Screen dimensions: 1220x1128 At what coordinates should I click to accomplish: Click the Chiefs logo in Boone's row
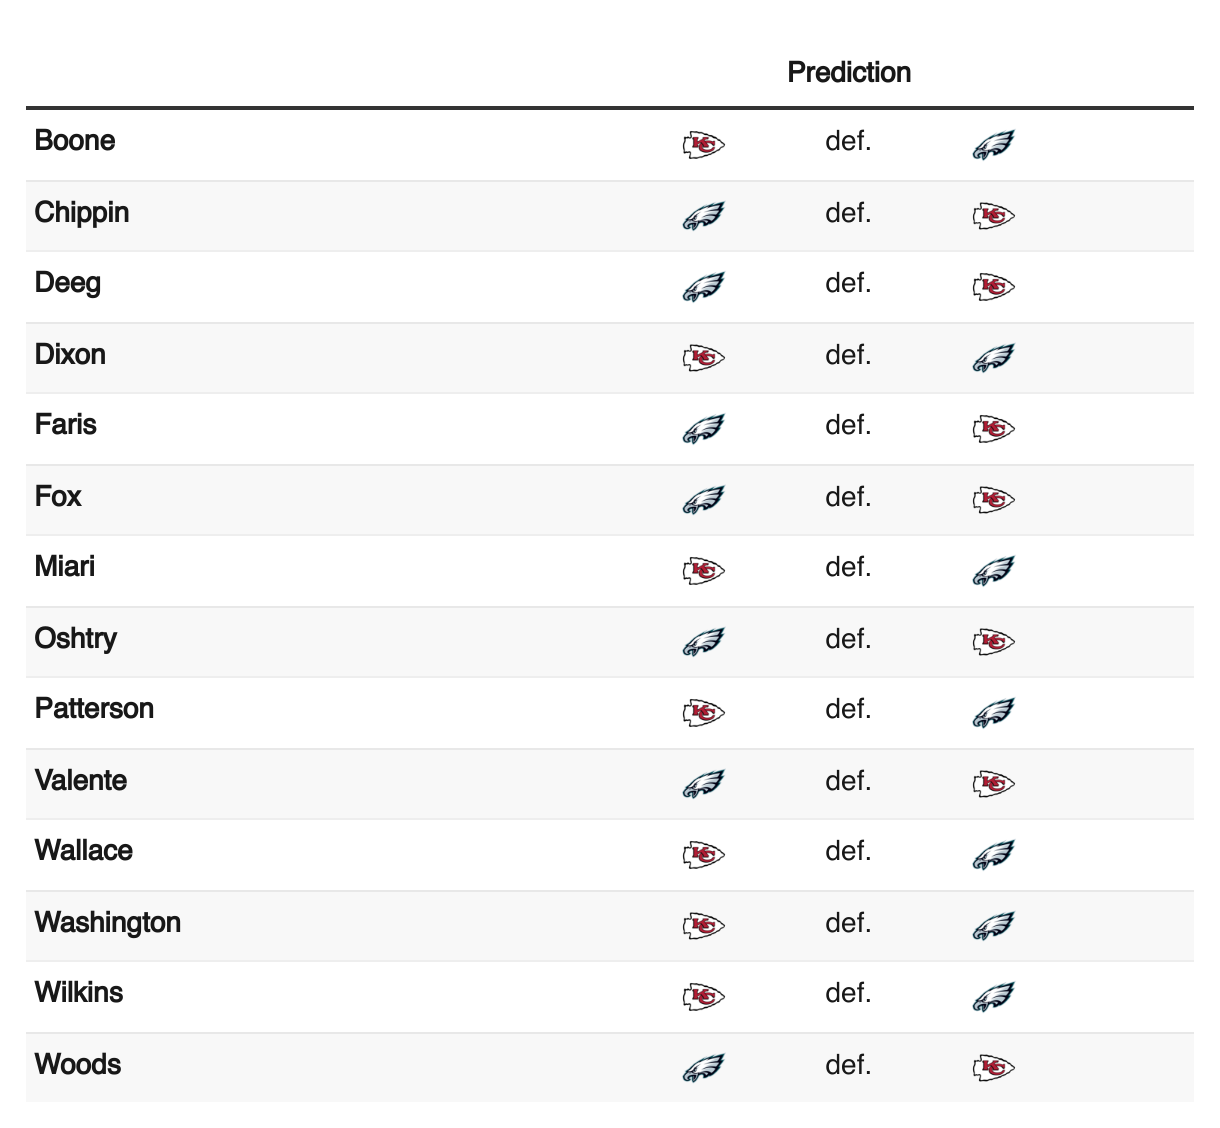[704, 145]
